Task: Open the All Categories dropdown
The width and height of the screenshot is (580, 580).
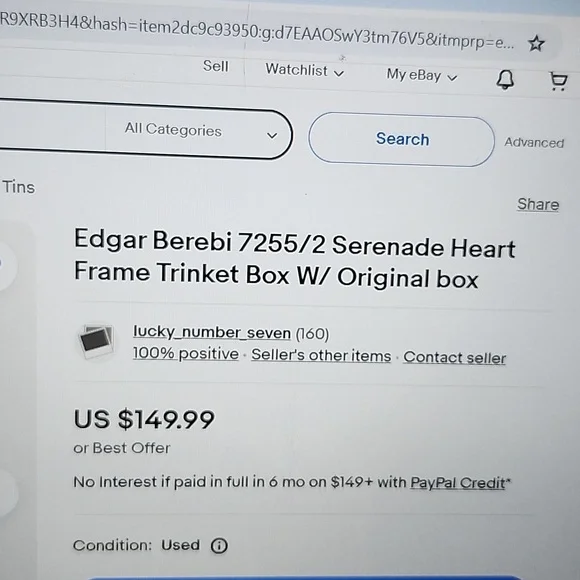Action: click(200, 131)
